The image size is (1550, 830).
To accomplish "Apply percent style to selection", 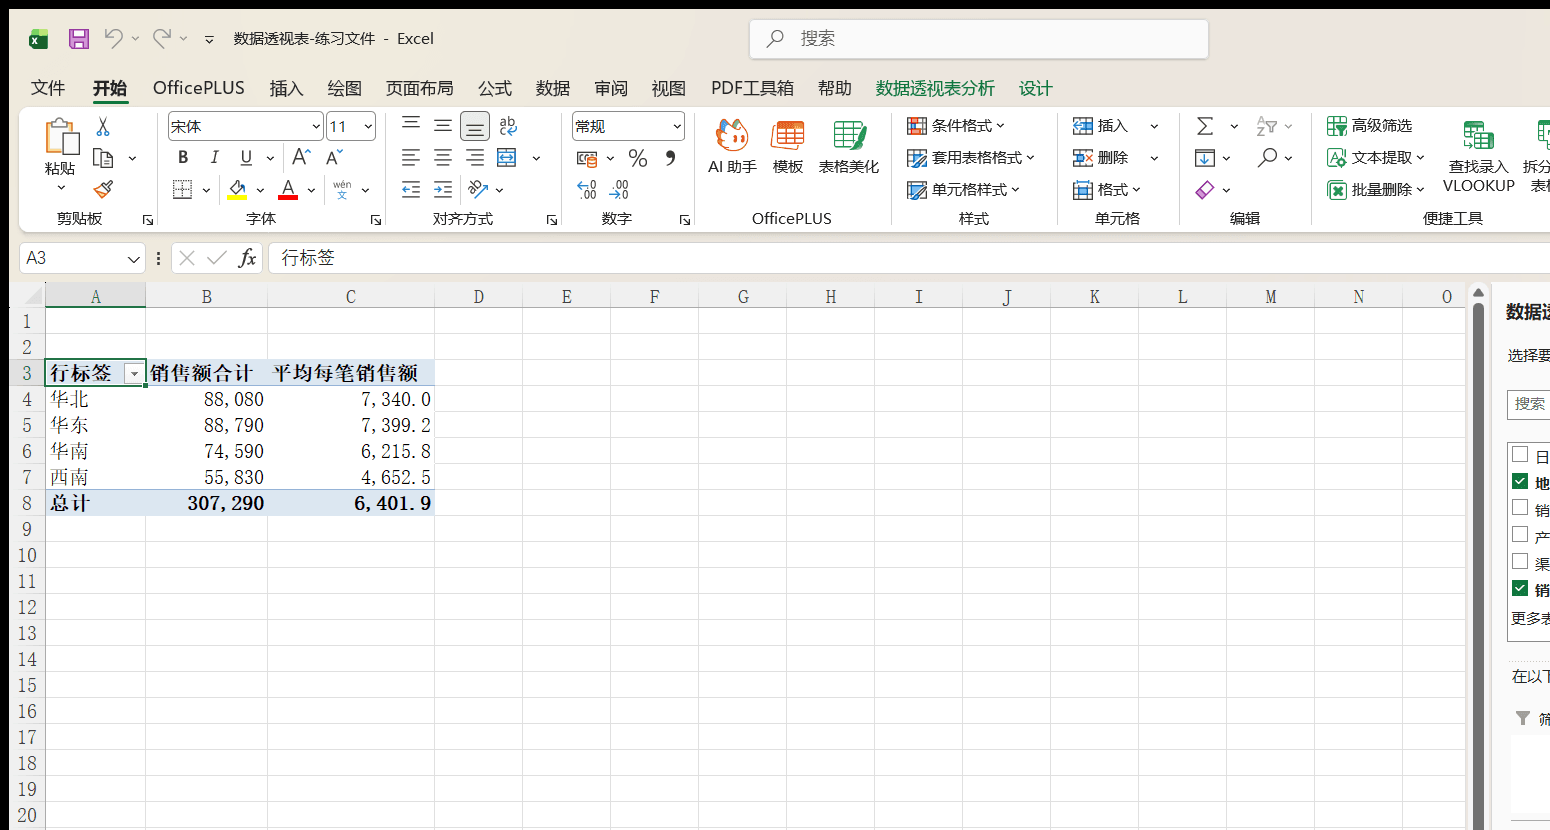I will [x=638, y=158].
